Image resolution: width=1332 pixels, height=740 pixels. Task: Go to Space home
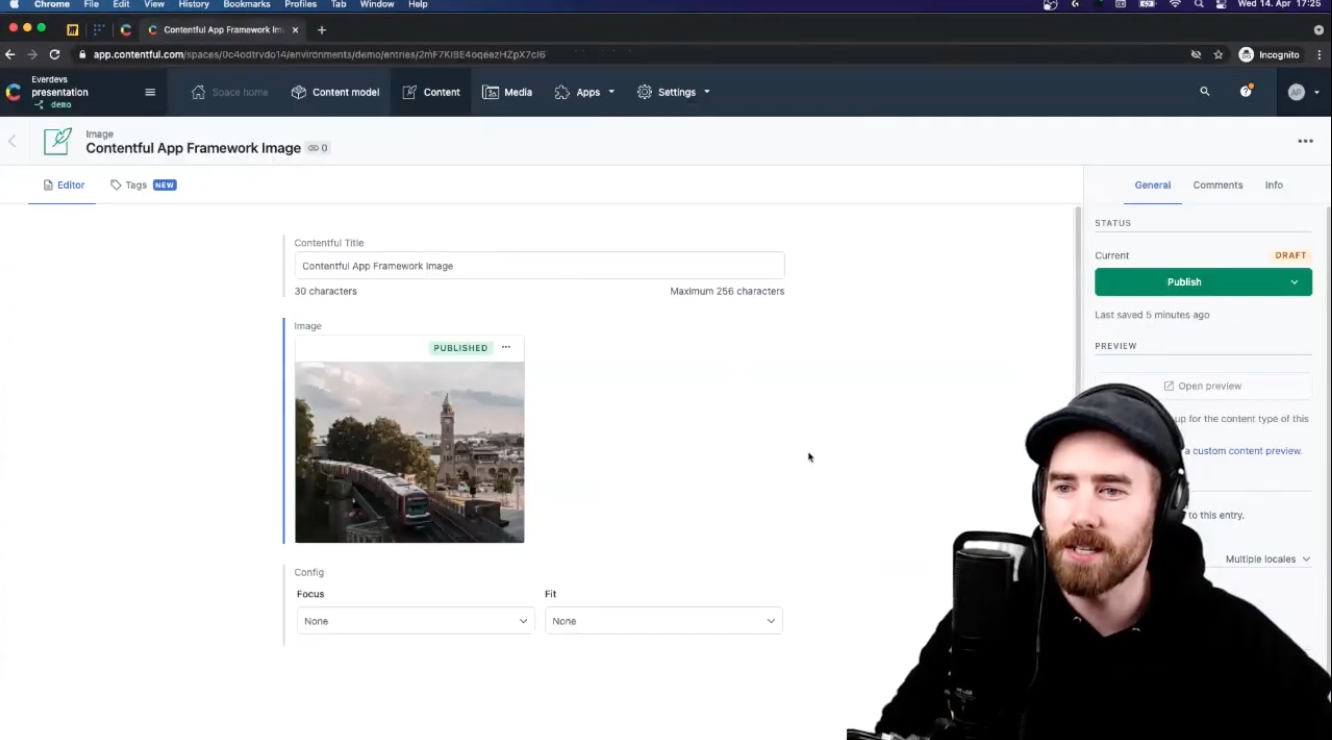pyautogui.click(x=230, y=92)
